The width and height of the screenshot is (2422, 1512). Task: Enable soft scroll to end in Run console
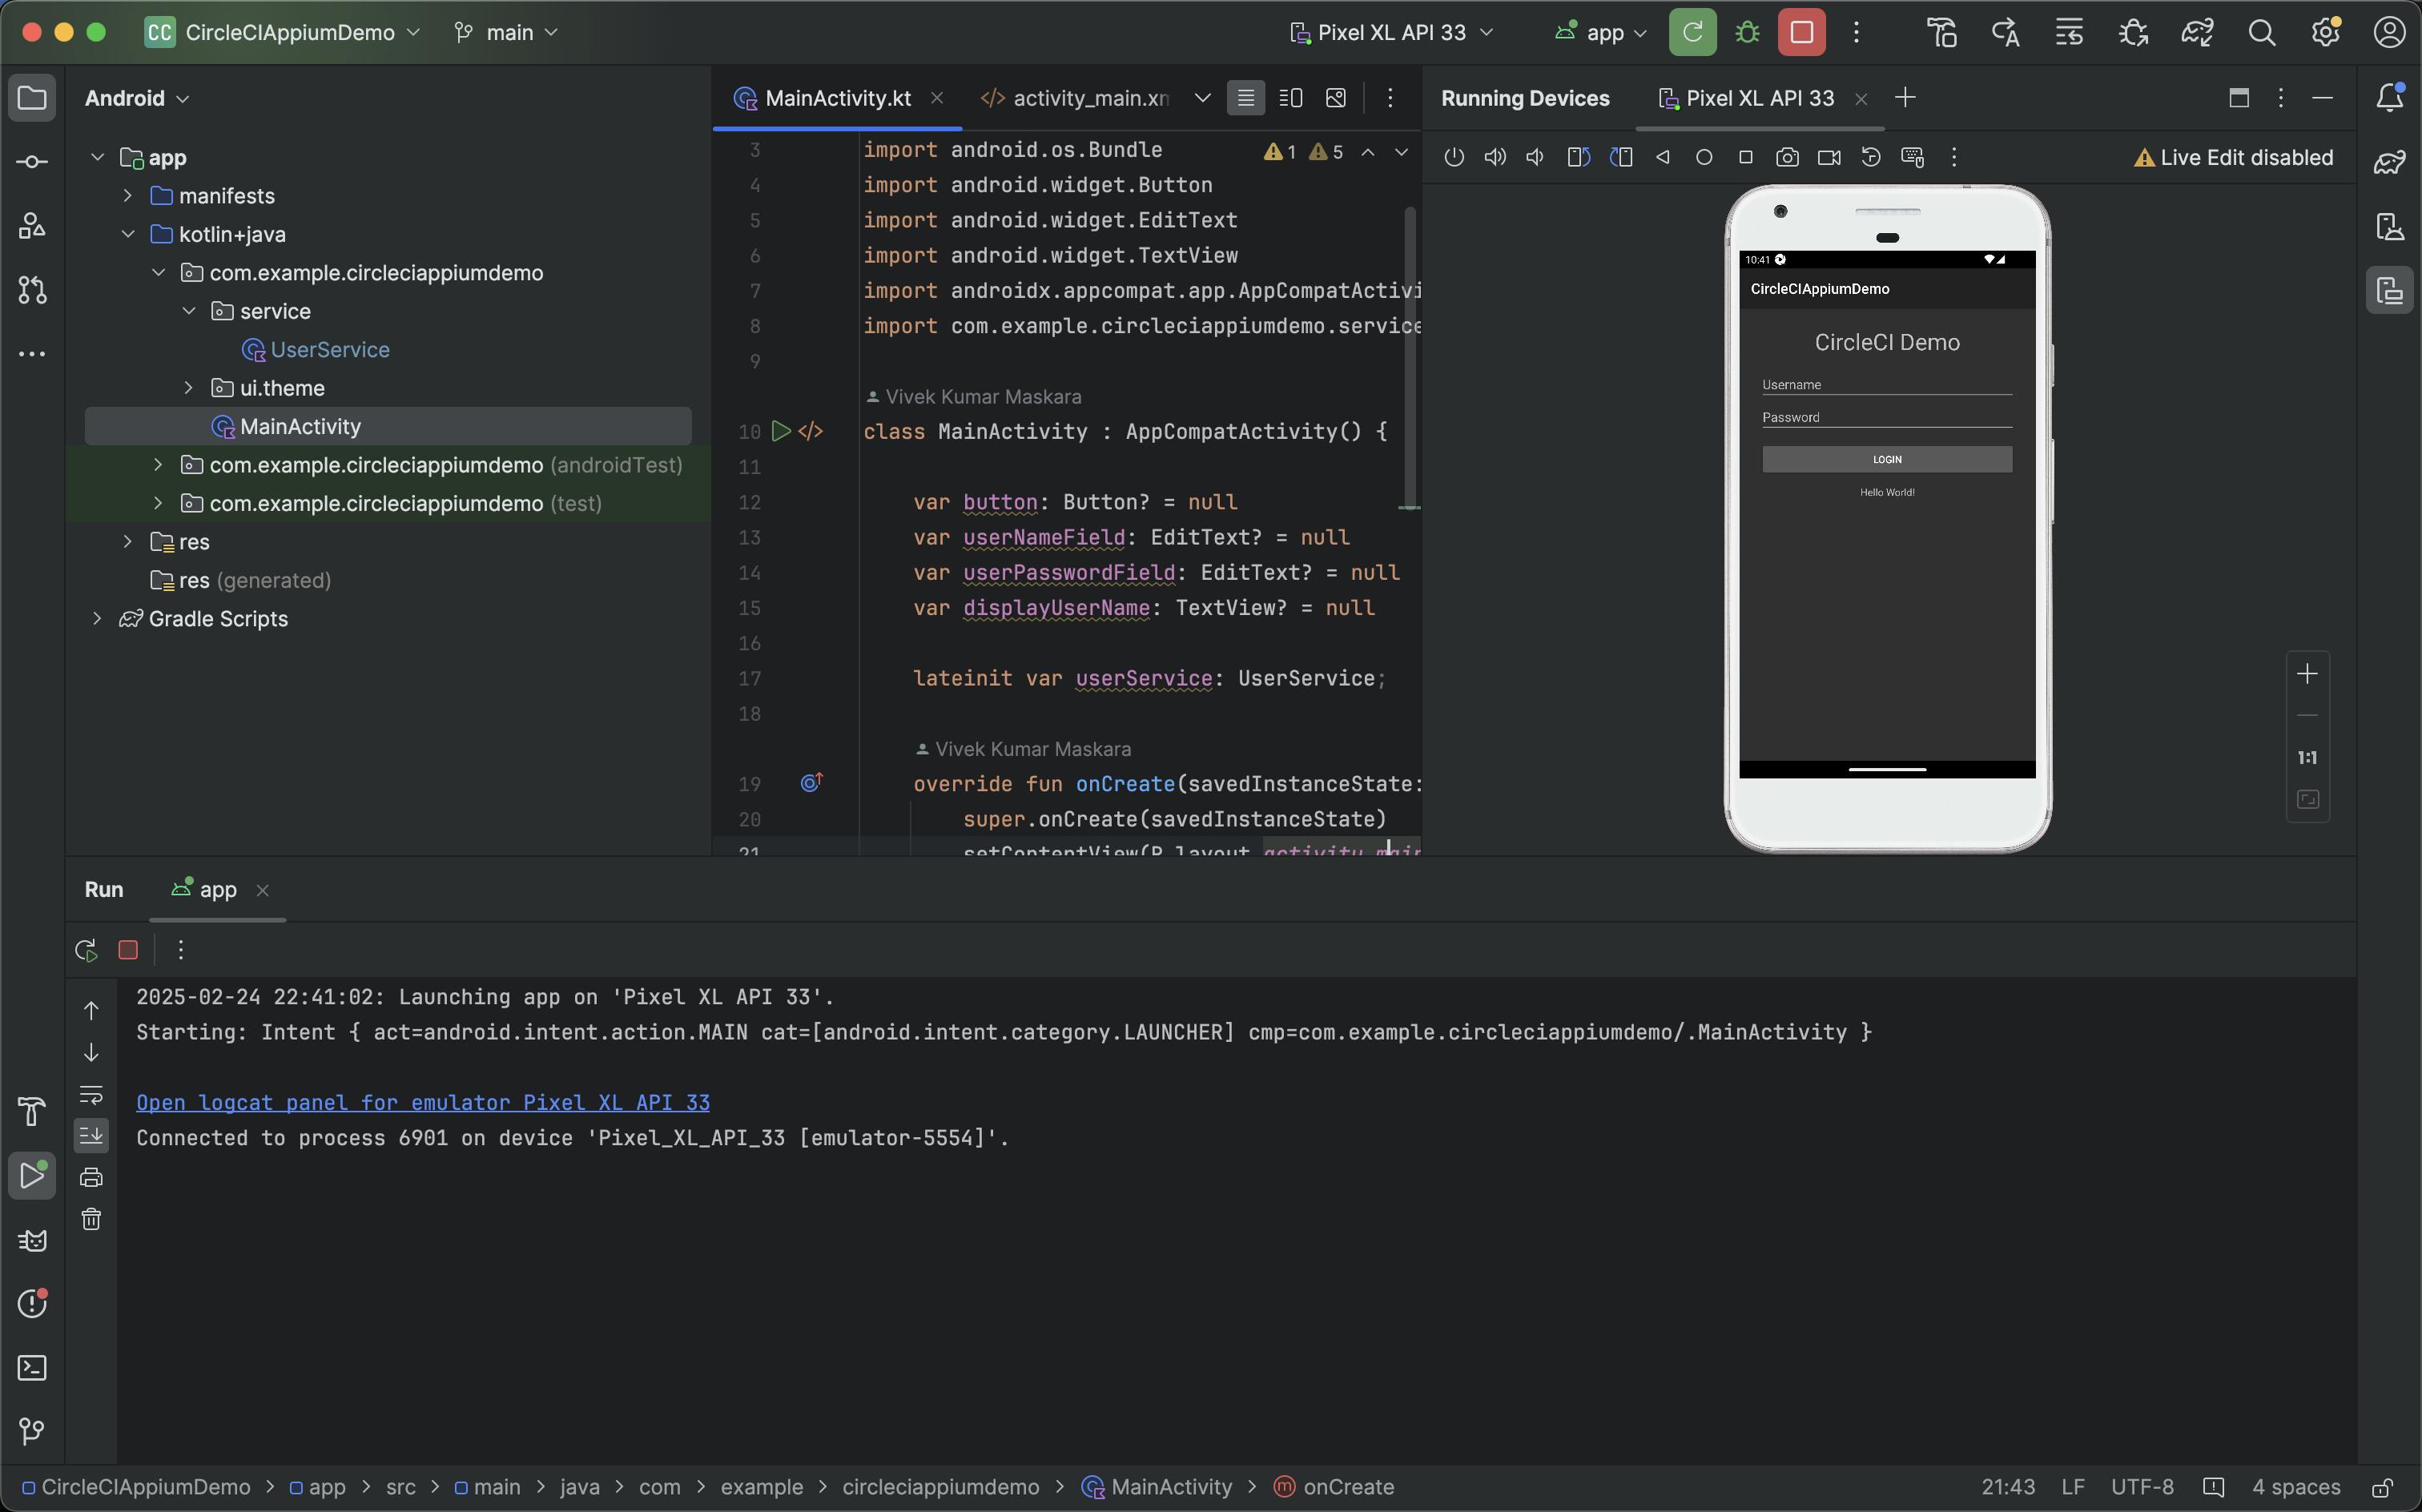[91, 1136]
